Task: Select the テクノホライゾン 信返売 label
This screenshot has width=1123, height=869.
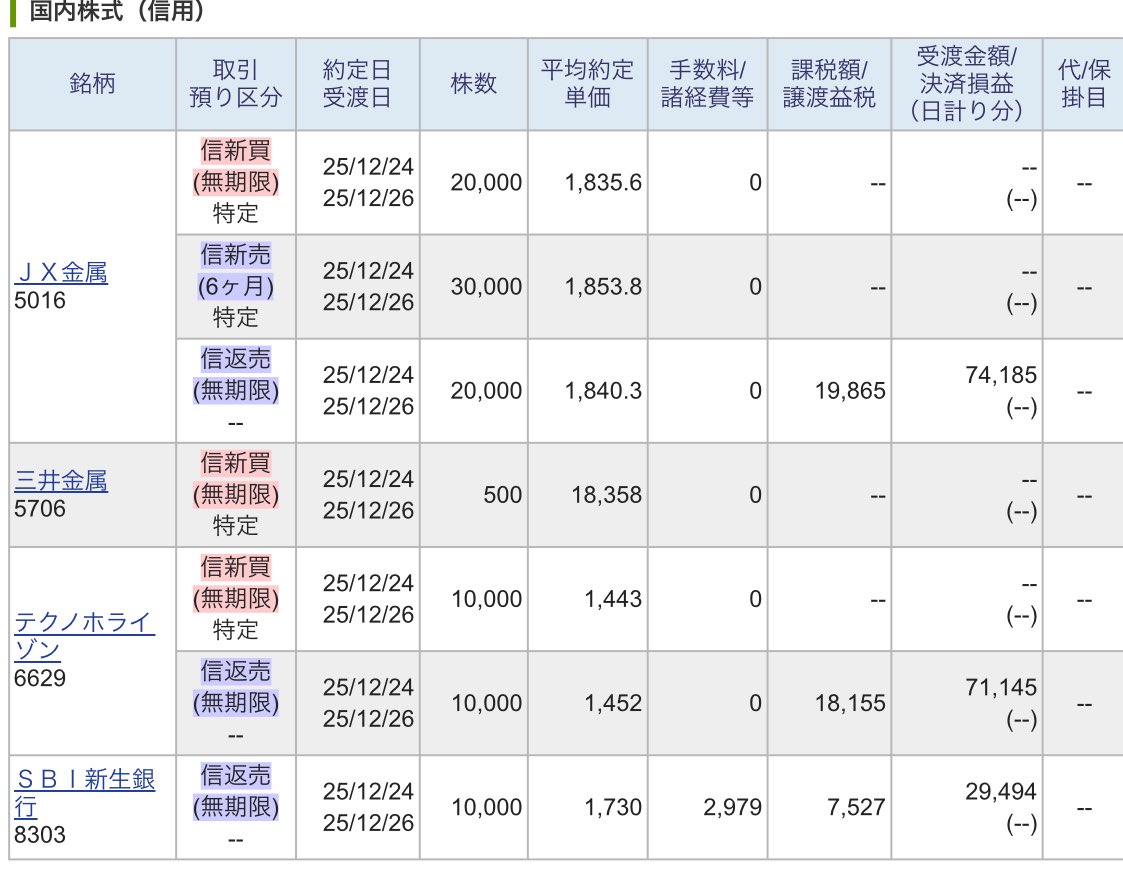Action: click(236, 686)
